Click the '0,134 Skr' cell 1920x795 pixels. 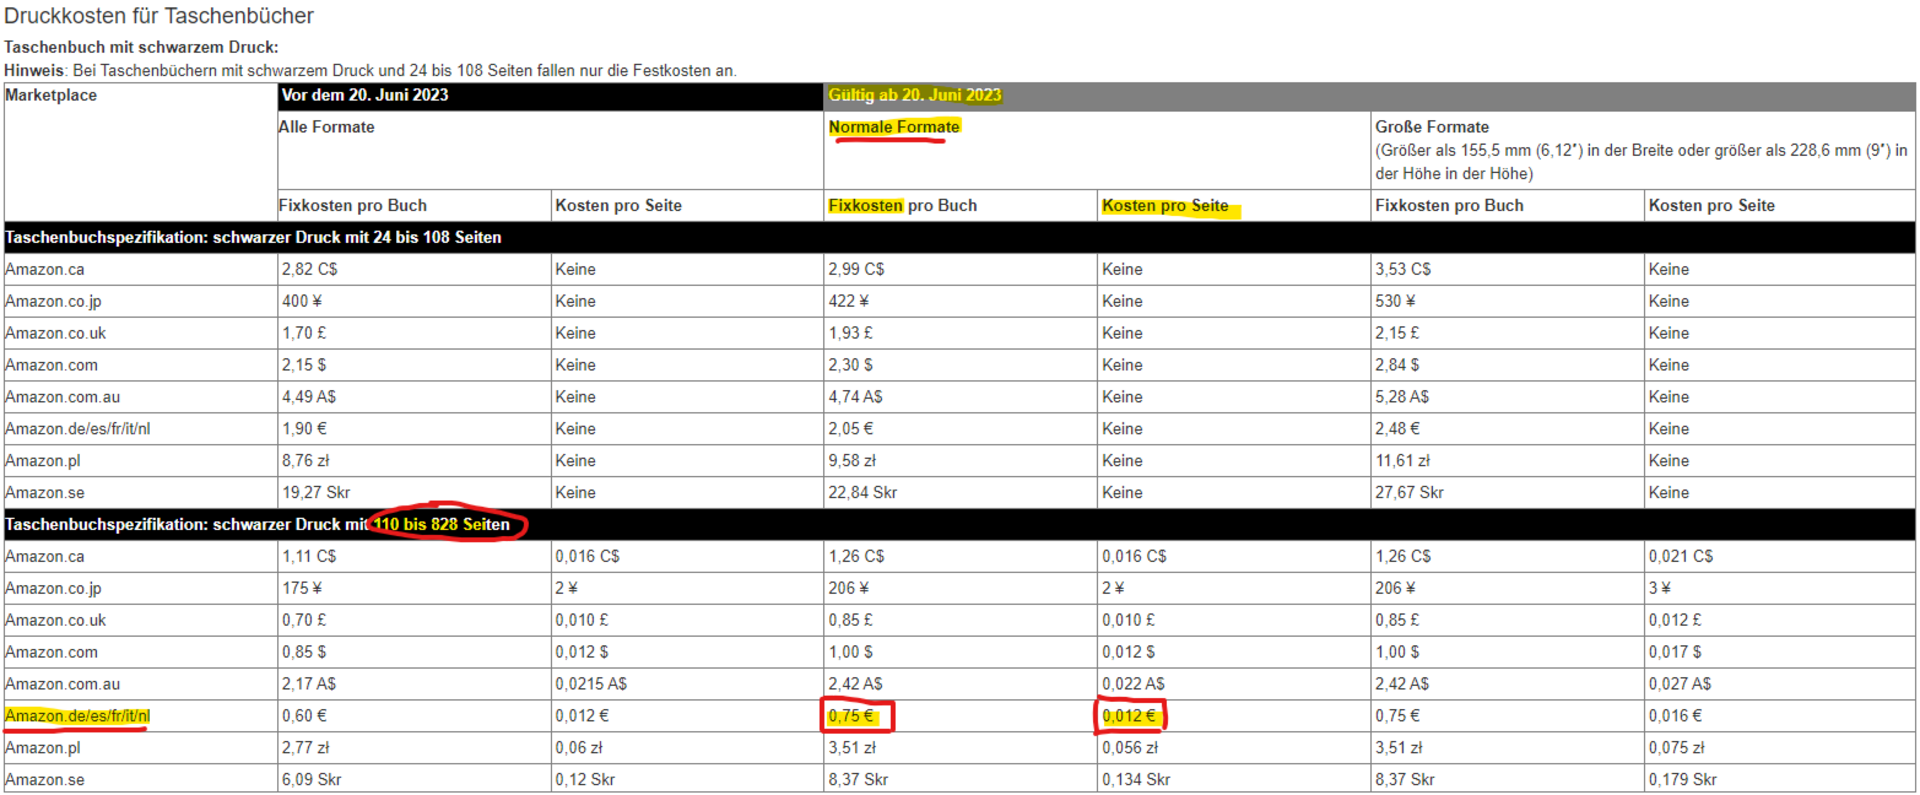click(1234, 779)
